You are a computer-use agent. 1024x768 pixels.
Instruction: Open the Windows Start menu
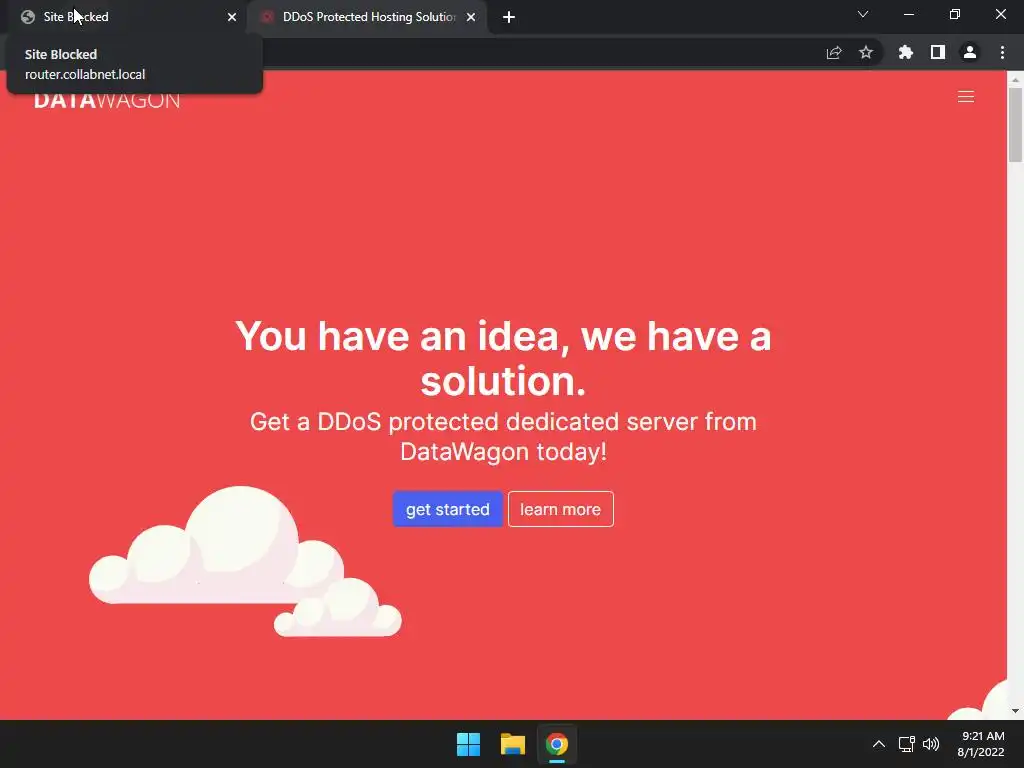tap(468, 744)
